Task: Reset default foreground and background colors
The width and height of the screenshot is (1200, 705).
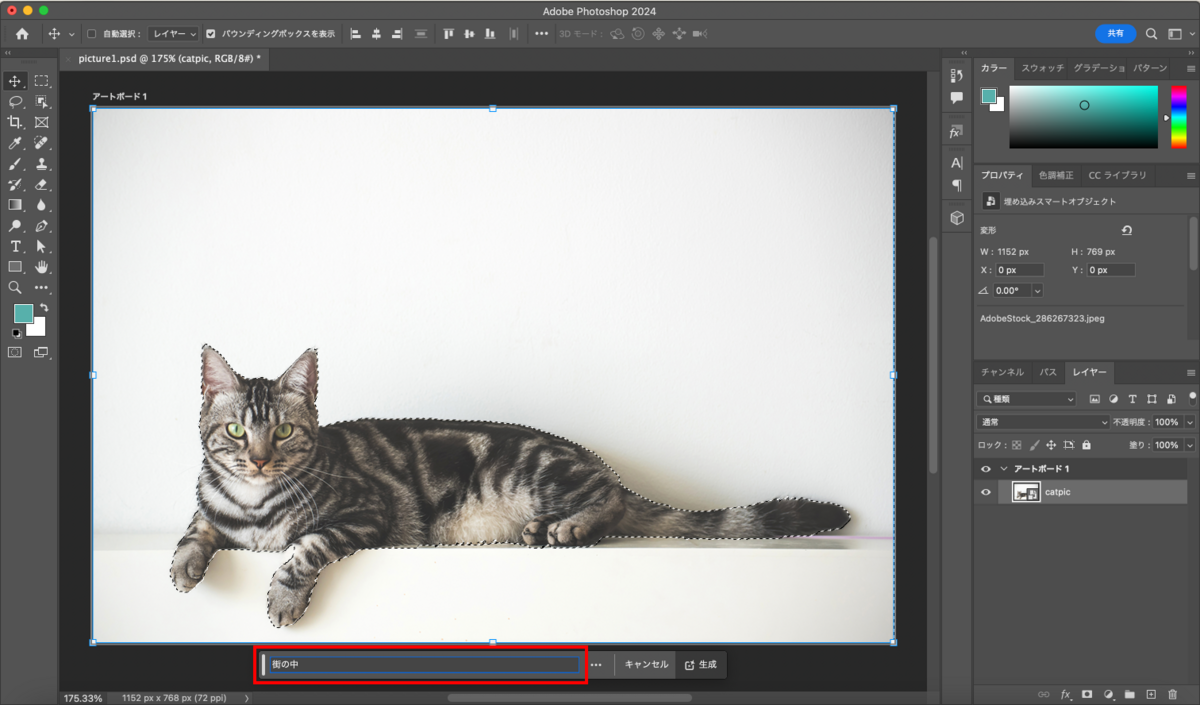Action: coord(16,333)
